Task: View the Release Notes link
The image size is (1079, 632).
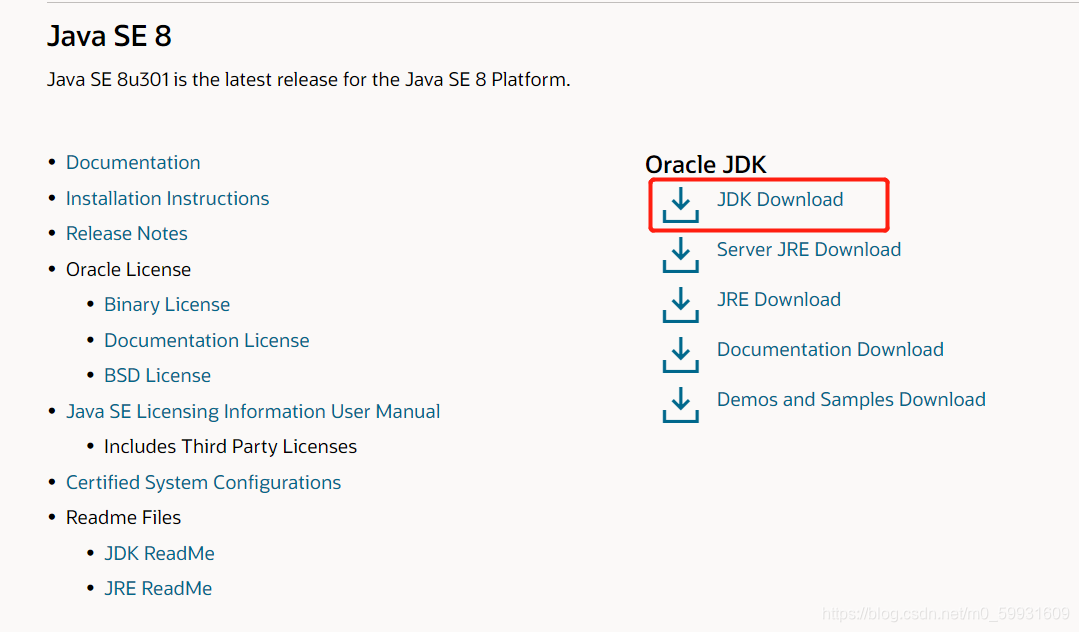Action: (127, 233)
